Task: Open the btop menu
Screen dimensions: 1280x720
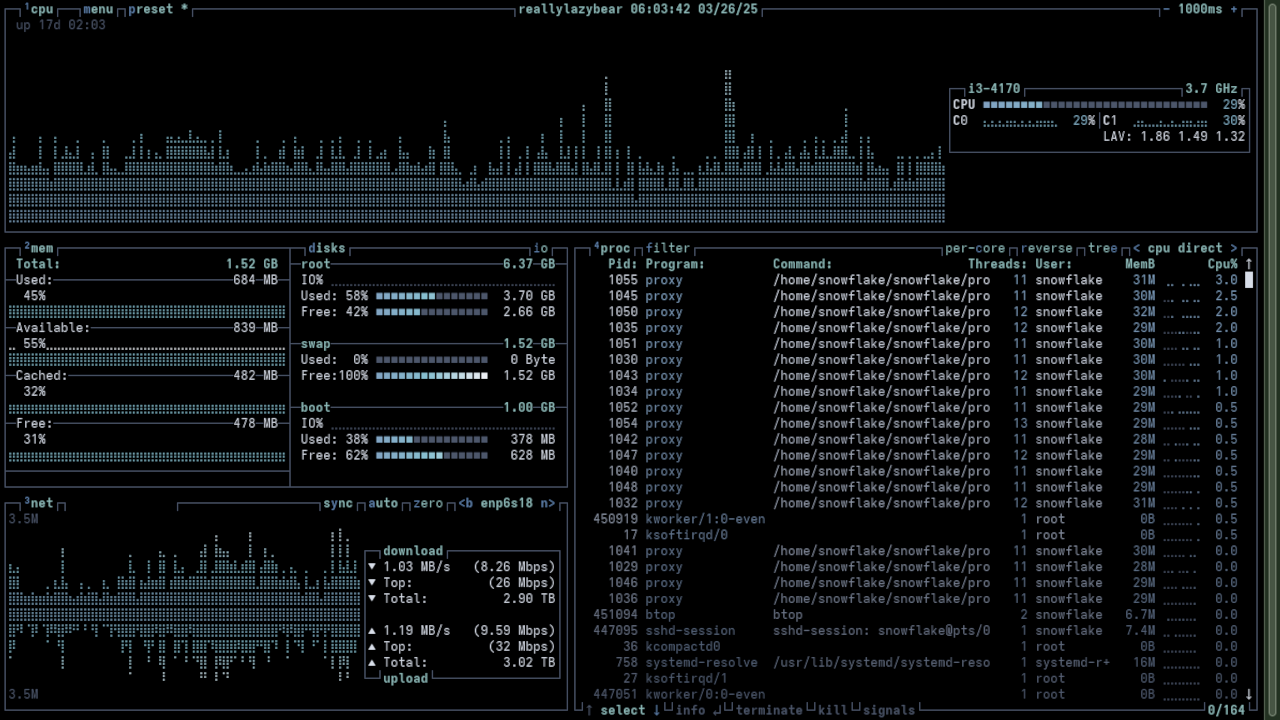Action: click(98, 9)
